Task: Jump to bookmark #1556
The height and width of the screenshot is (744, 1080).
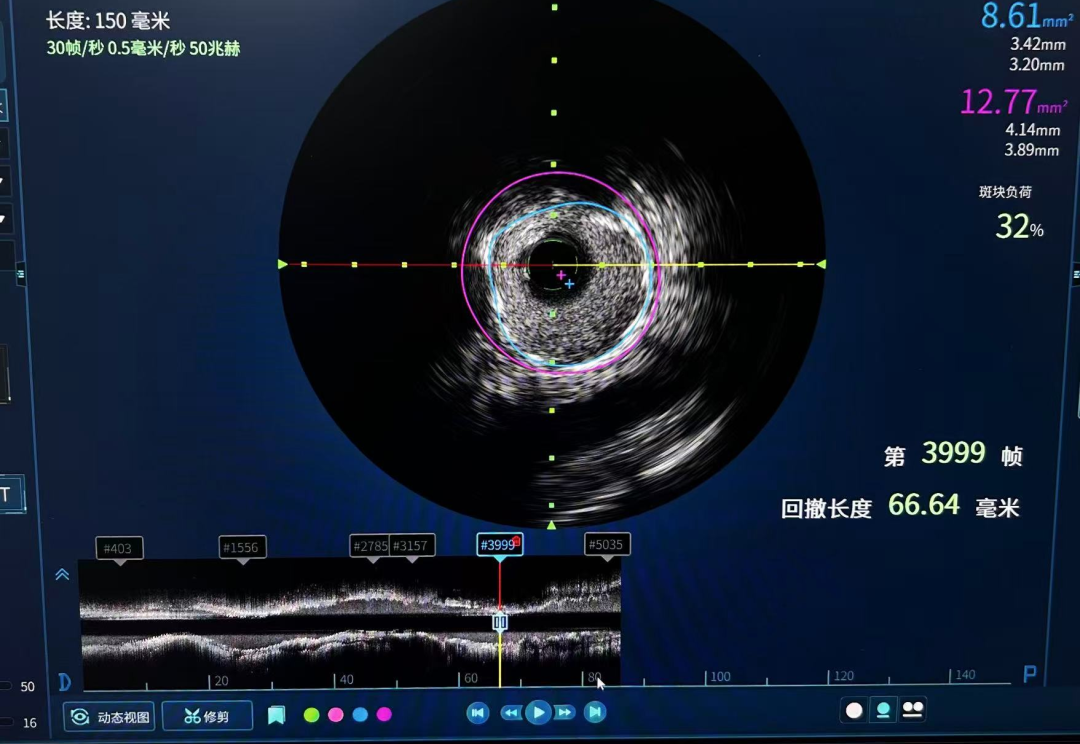Action: point(242,548)
